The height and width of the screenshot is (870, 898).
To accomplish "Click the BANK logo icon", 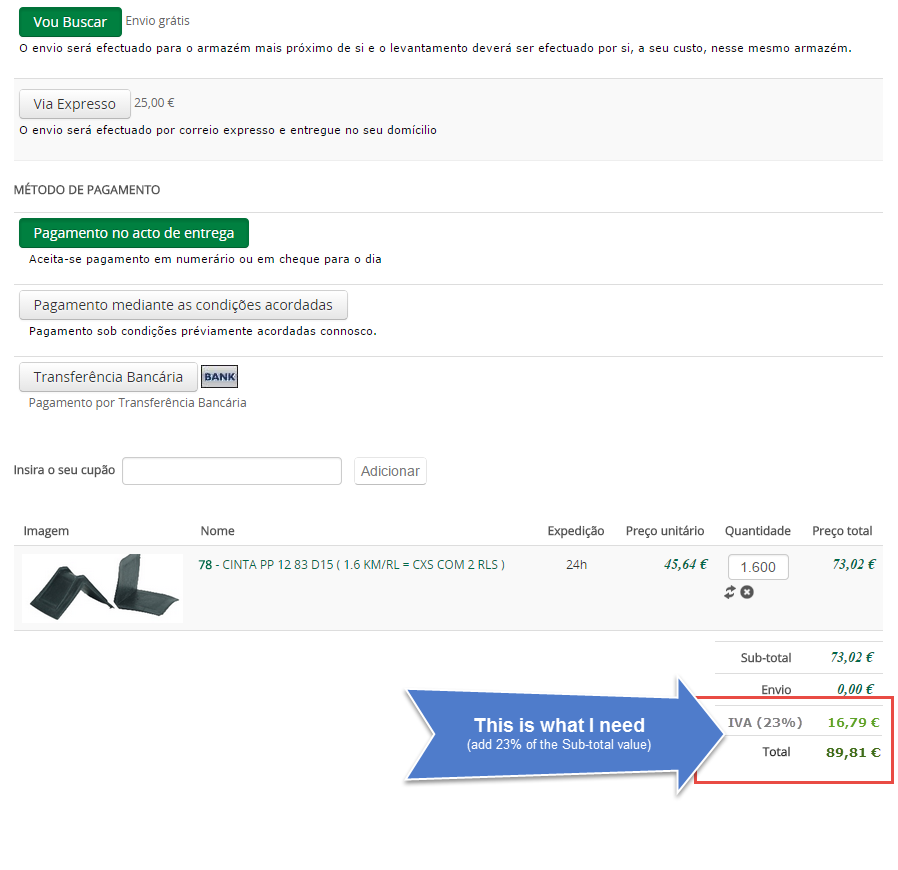I will coord(219,377).
